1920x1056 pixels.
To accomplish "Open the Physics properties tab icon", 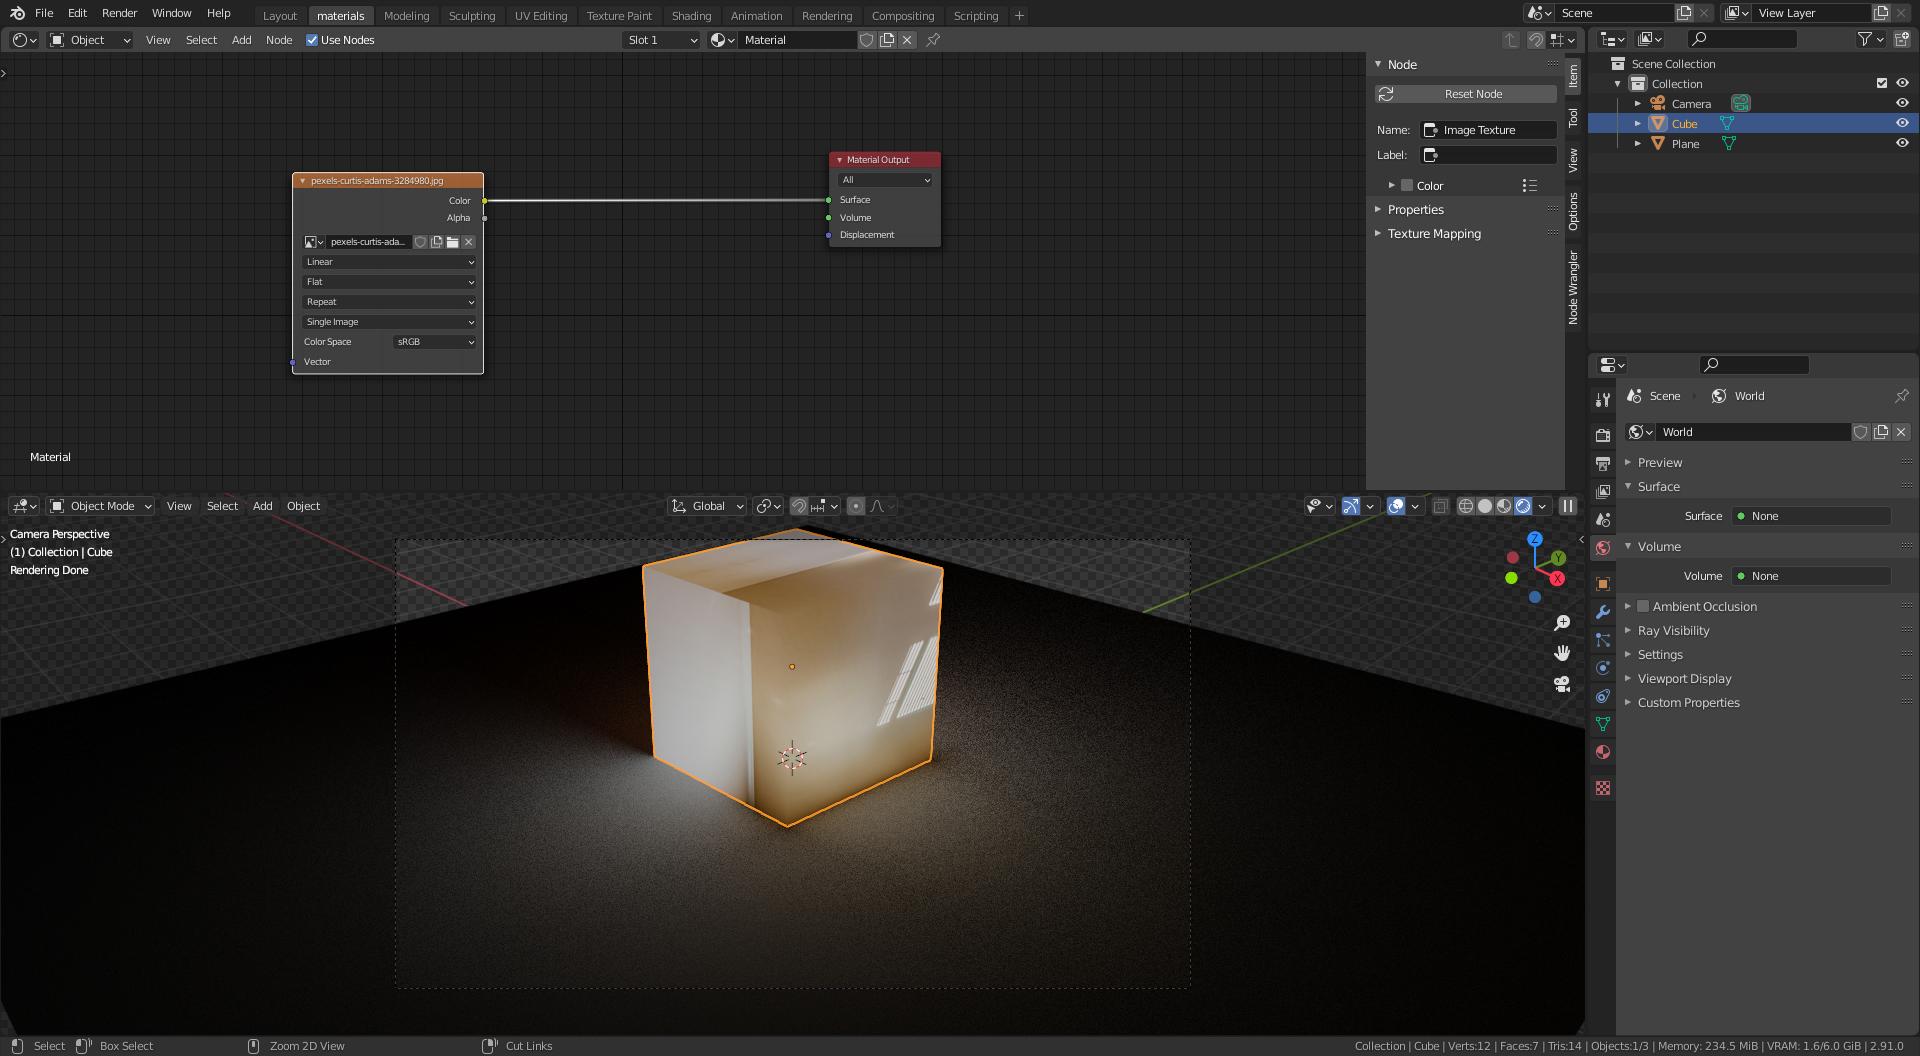I will [1603, 668].
